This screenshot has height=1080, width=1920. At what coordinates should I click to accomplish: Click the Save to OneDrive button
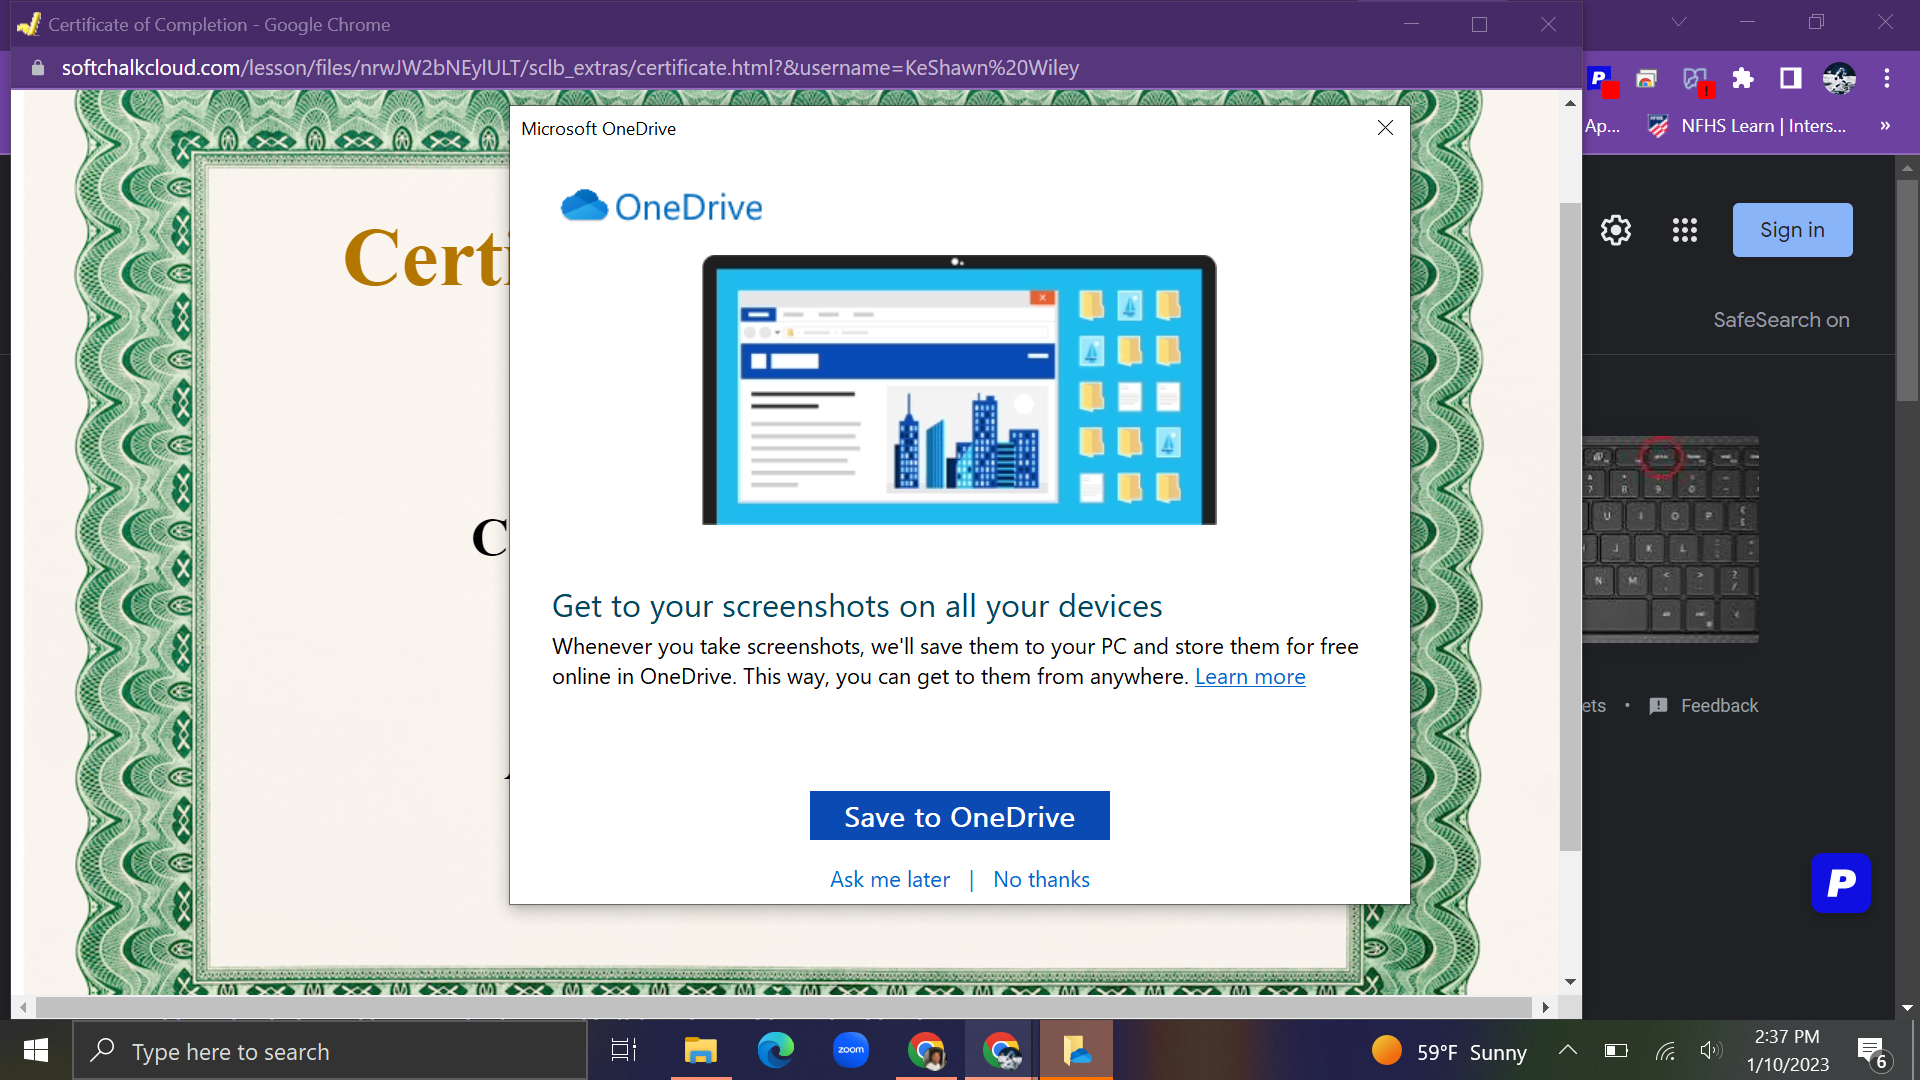[959, 816]
